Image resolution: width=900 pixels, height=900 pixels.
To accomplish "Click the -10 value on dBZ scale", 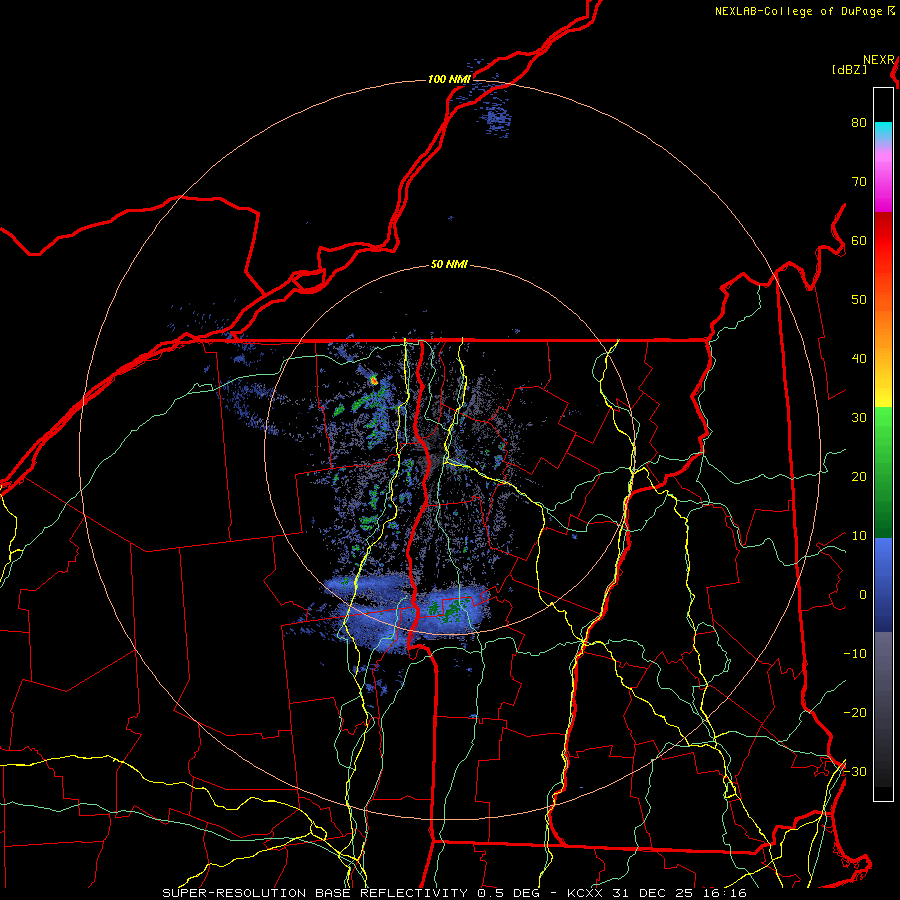I will pos(855,654).
